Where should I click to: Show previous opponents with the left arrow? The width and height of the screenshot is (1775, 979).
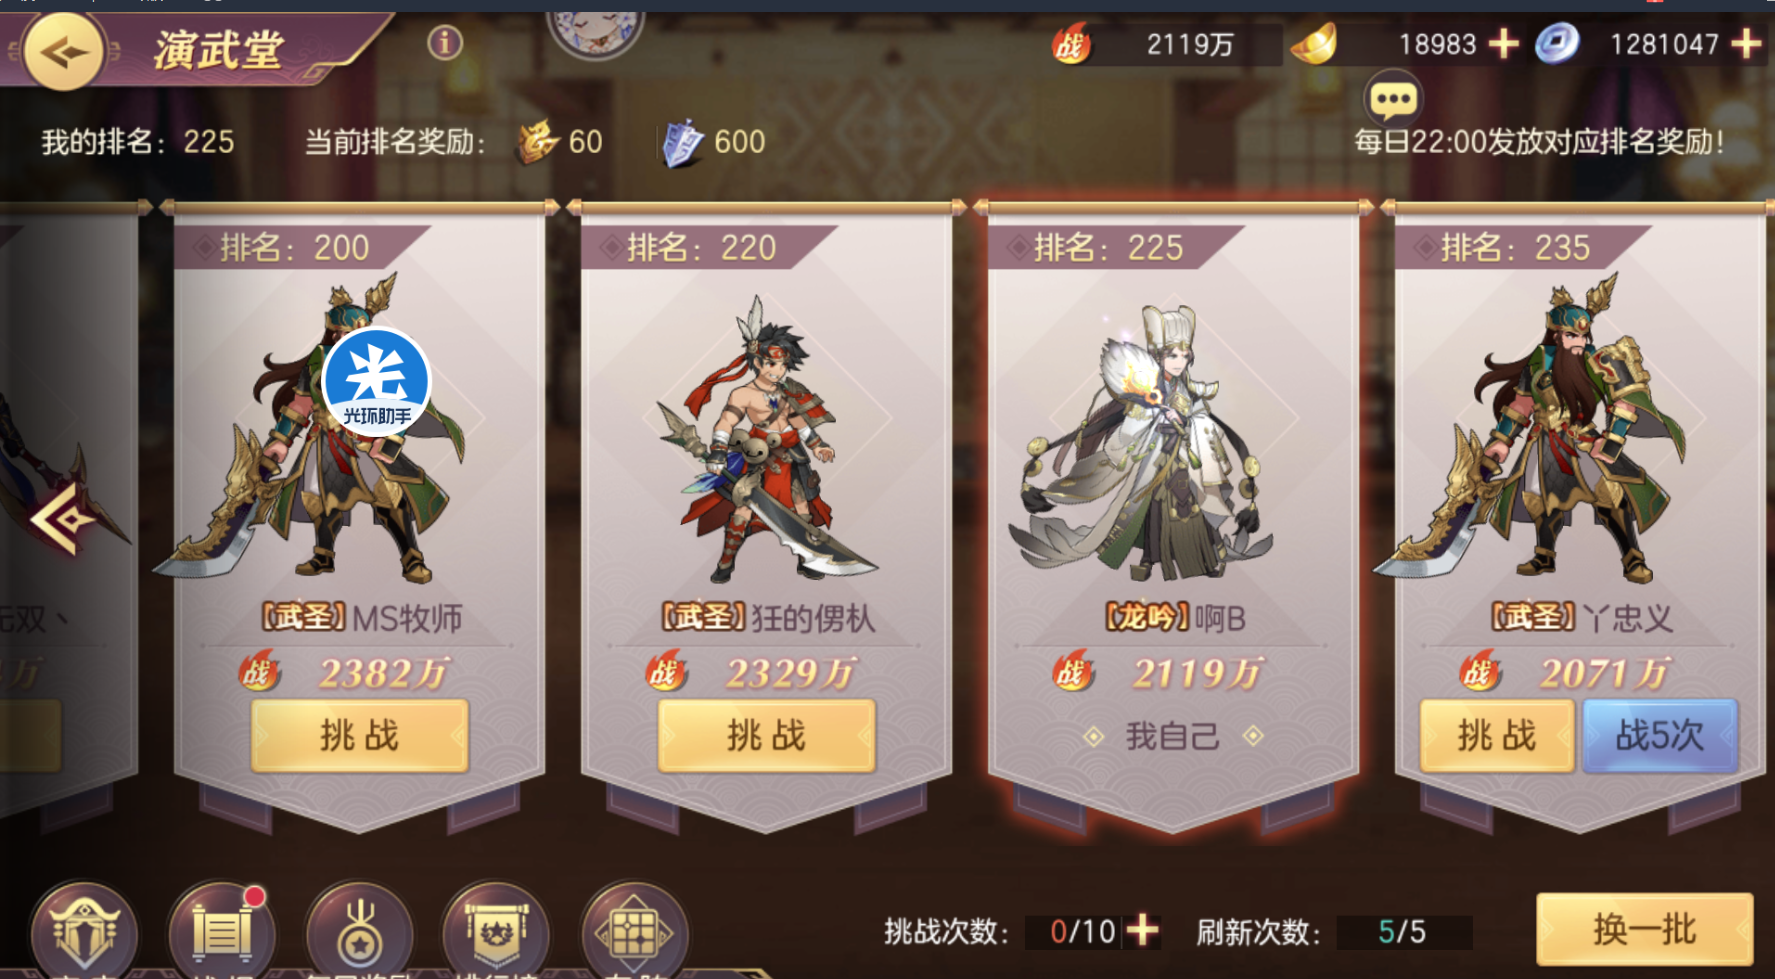coord(62,517)
